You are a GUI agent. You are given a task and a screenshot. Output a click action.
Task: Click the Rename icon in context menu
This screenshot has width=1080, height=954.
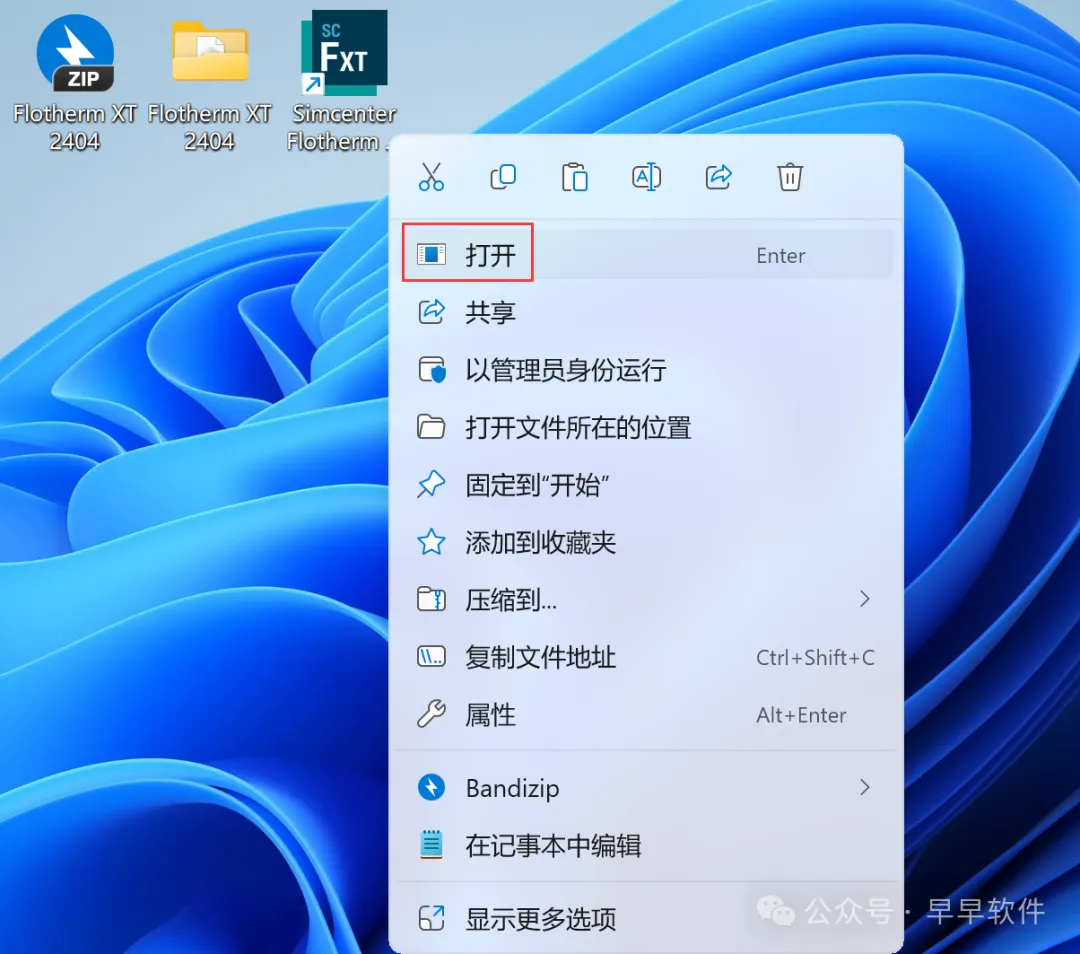coord(647,177)
